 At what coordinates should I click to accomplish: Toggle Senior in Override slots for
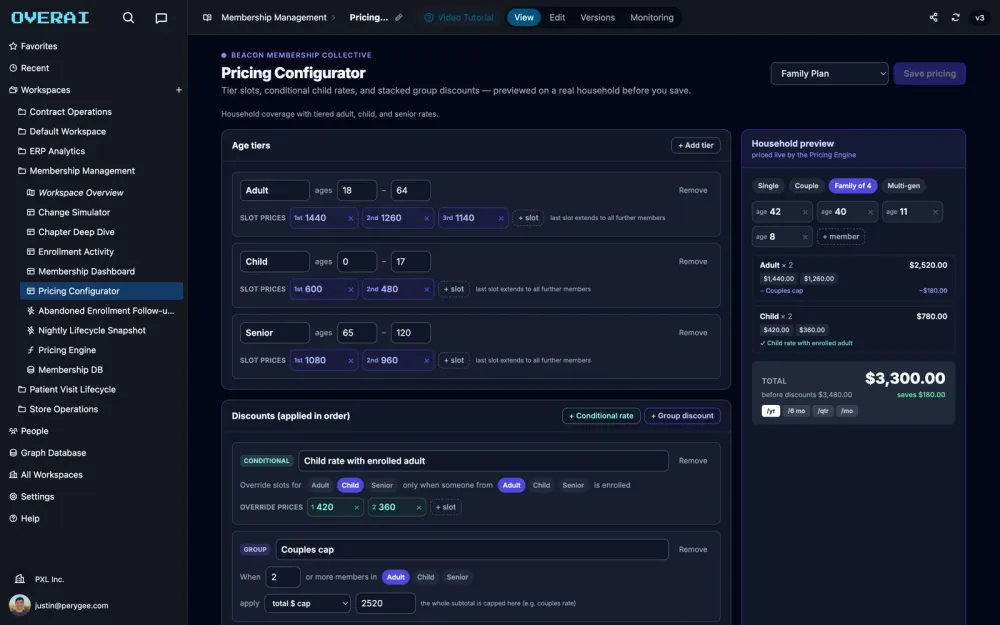click(x=382, y=485)
